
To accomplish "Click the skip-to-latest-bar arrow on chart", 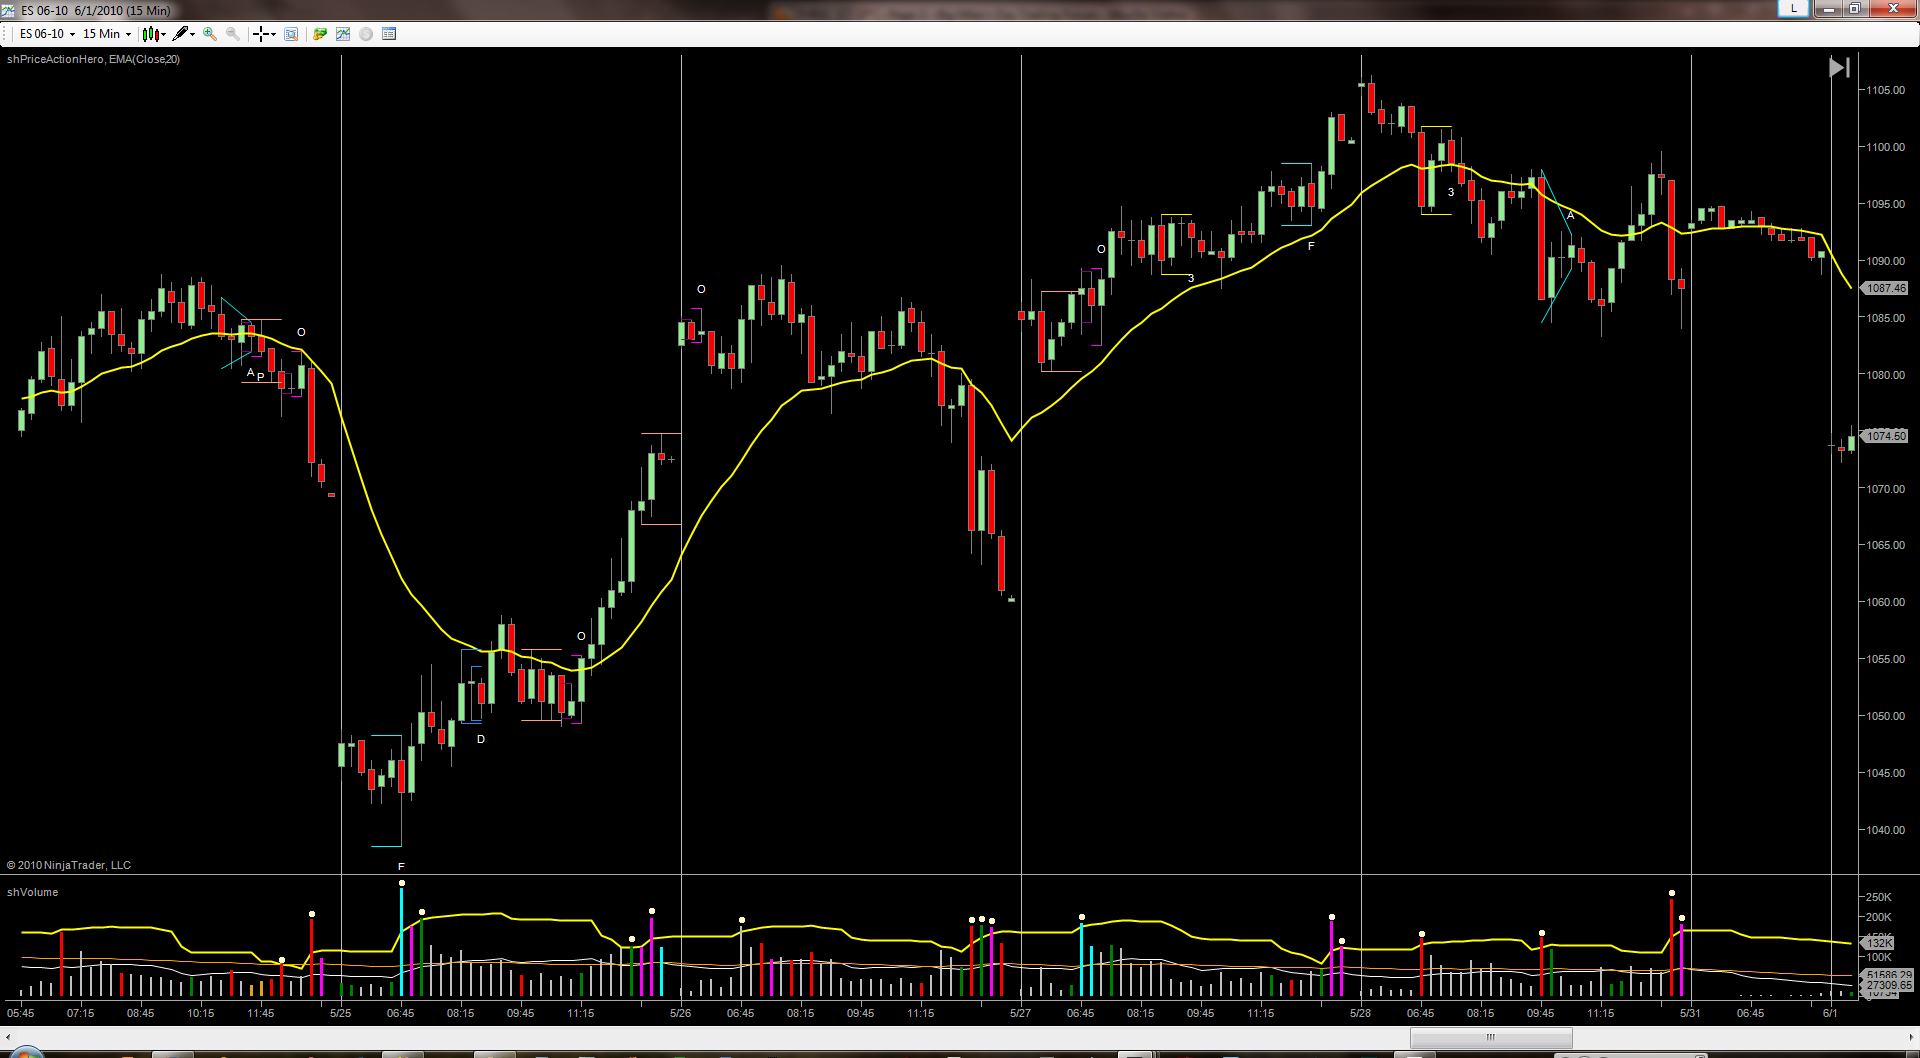I will point(1839,67).
